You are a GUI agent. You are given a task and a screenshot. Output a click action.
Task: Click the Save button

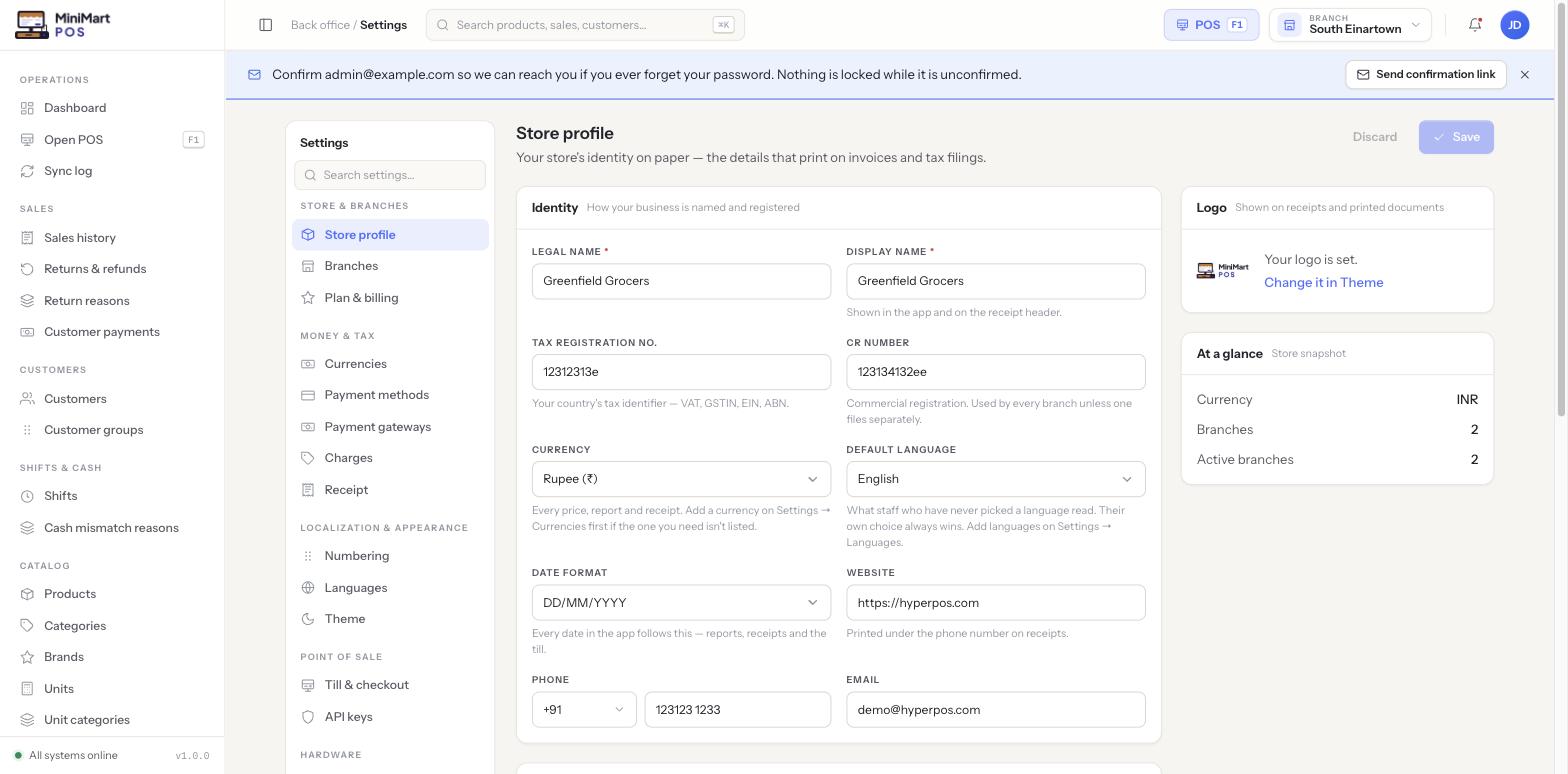[1456, 137]
